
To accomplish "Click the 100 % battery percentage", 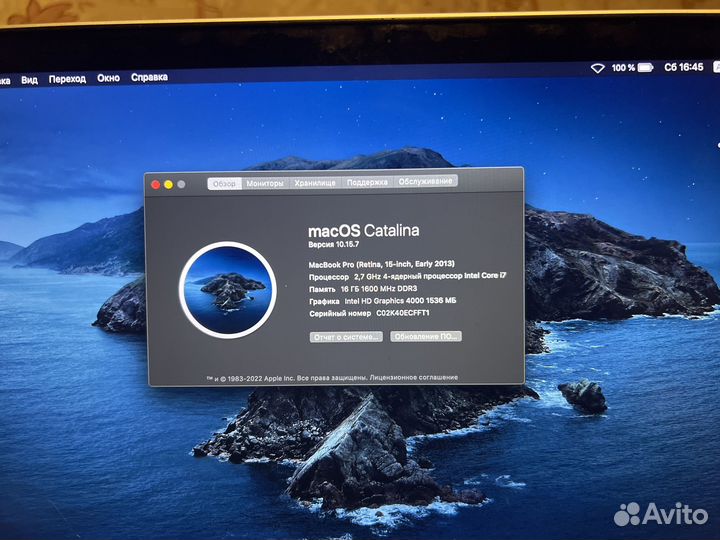I will (x=623, y=68).
